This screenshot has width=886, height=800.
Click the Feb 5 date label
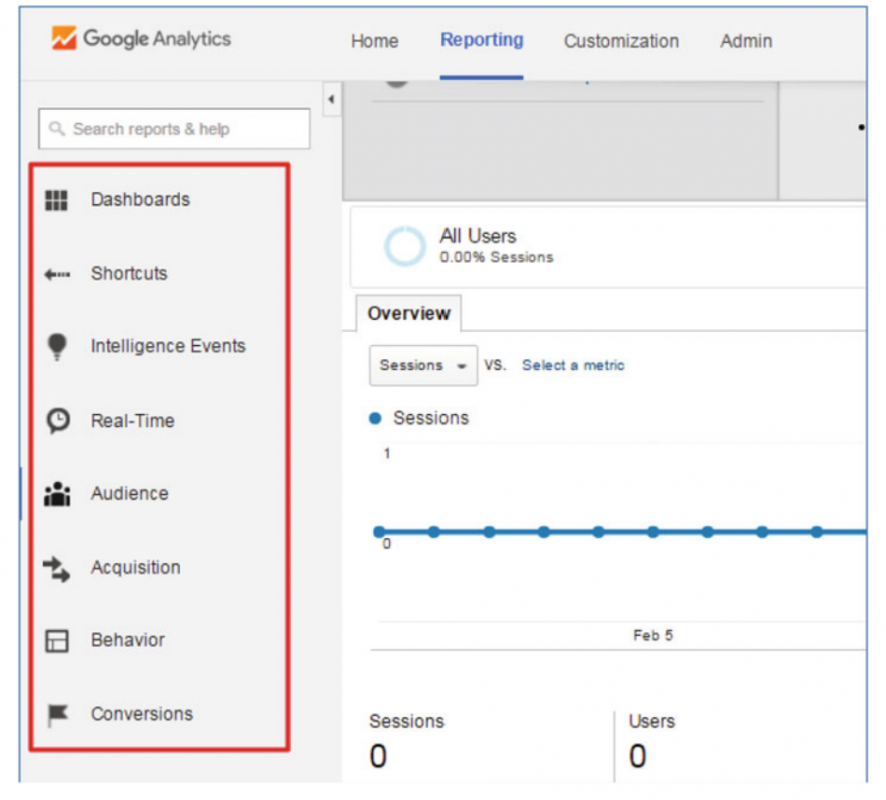pyautogui.click(x=653, y=636)
